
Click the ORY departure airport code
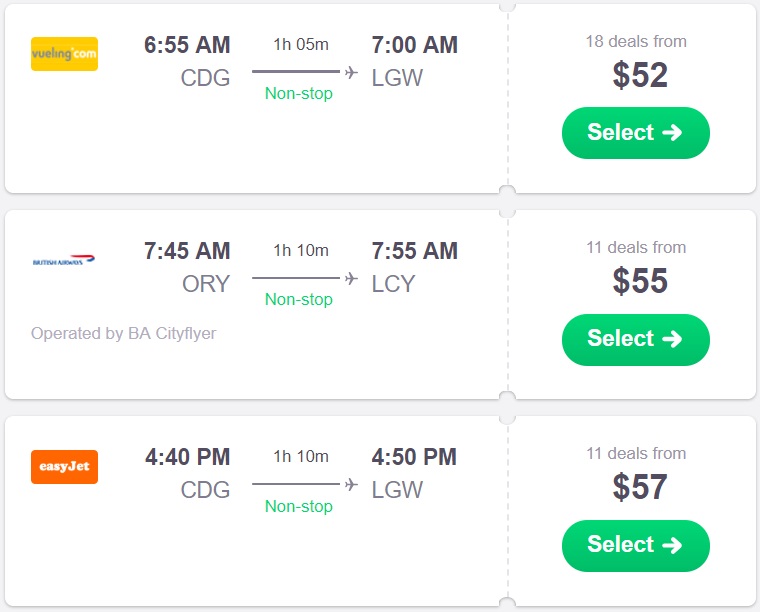pos(206,284)
